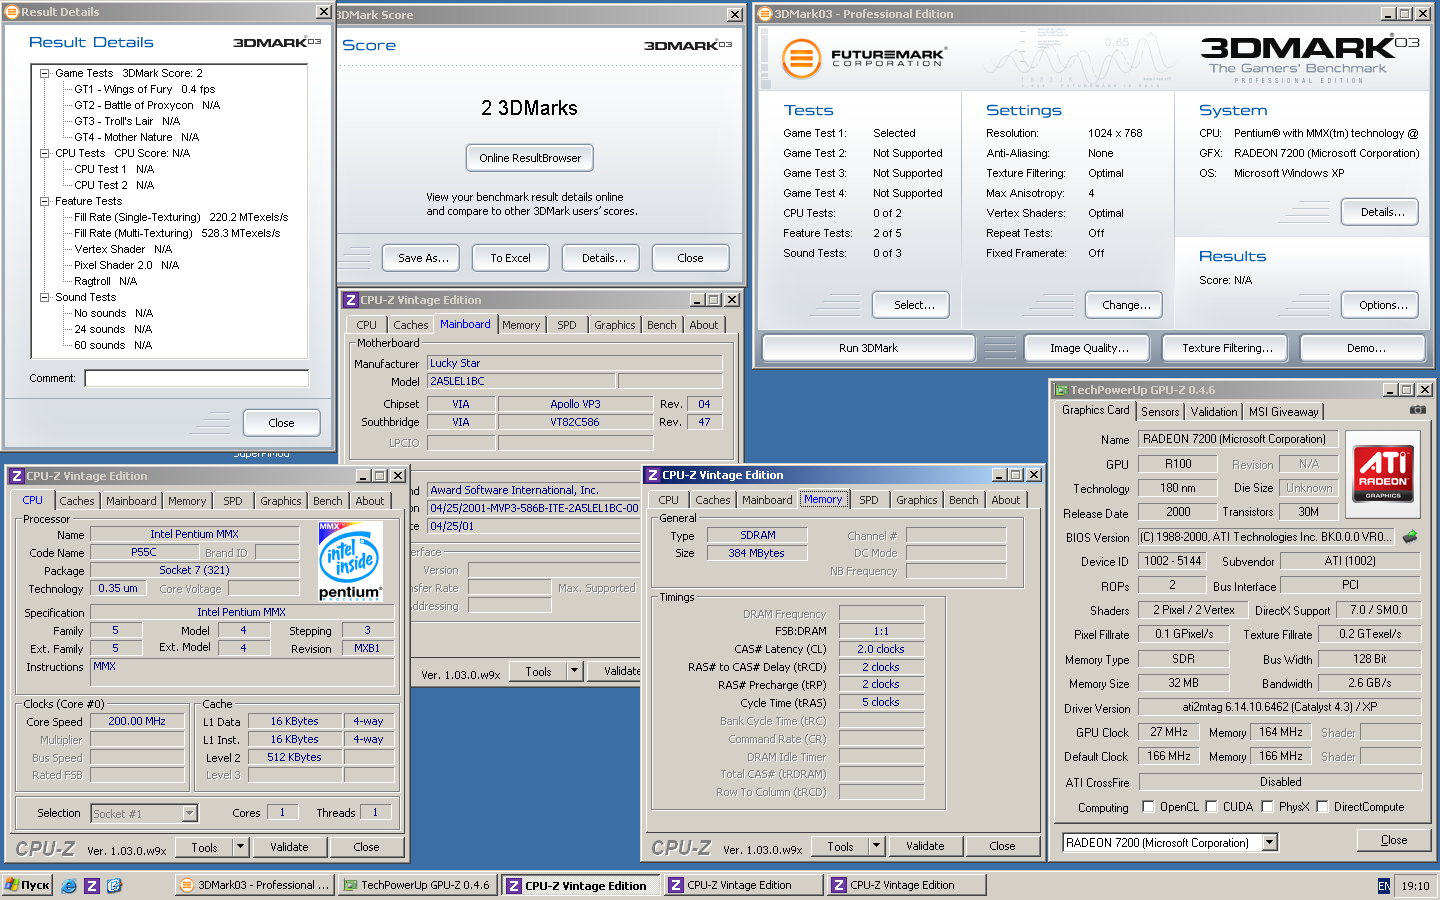Image resolution: width=1440 pixels, height=900 pixels.
Task: Collapse the CPU Tests tree node
Action: 44,153
